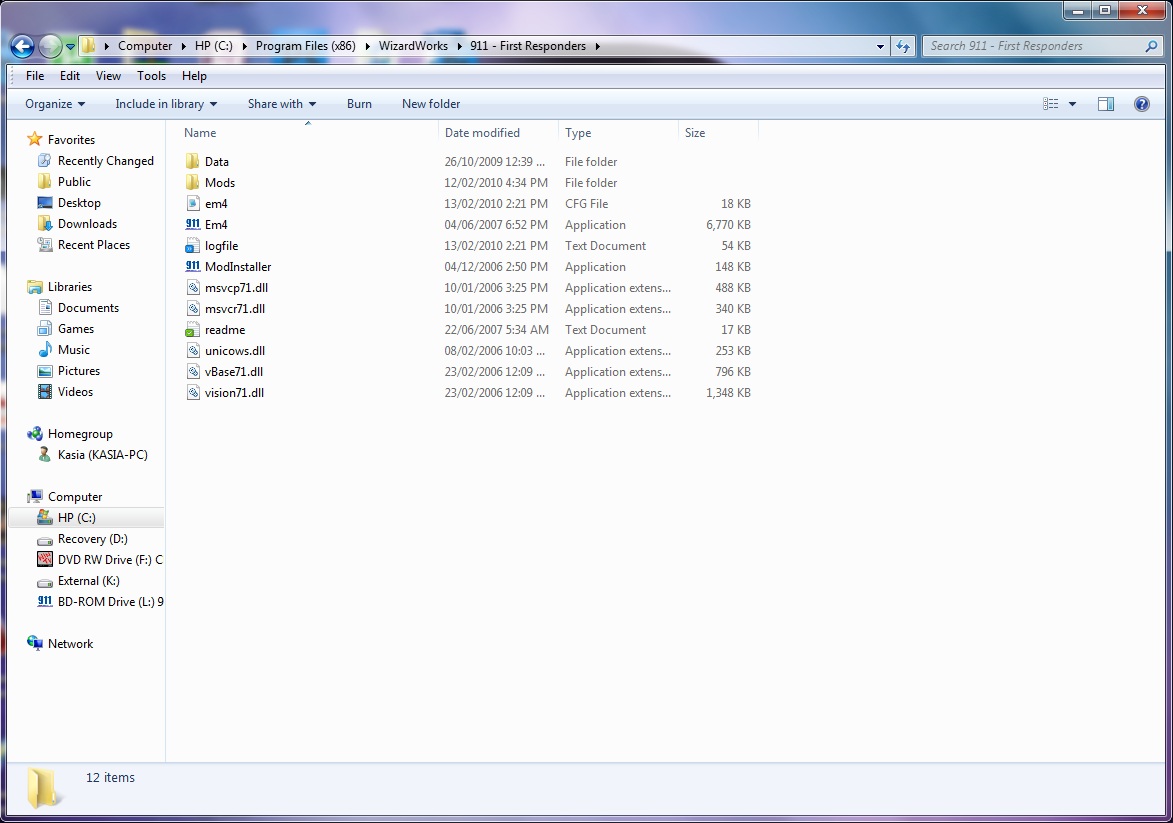The height and width of the screenshot is (823, 1173).
Task: Click the Back navigation arrow button
Action: point(22,46)
